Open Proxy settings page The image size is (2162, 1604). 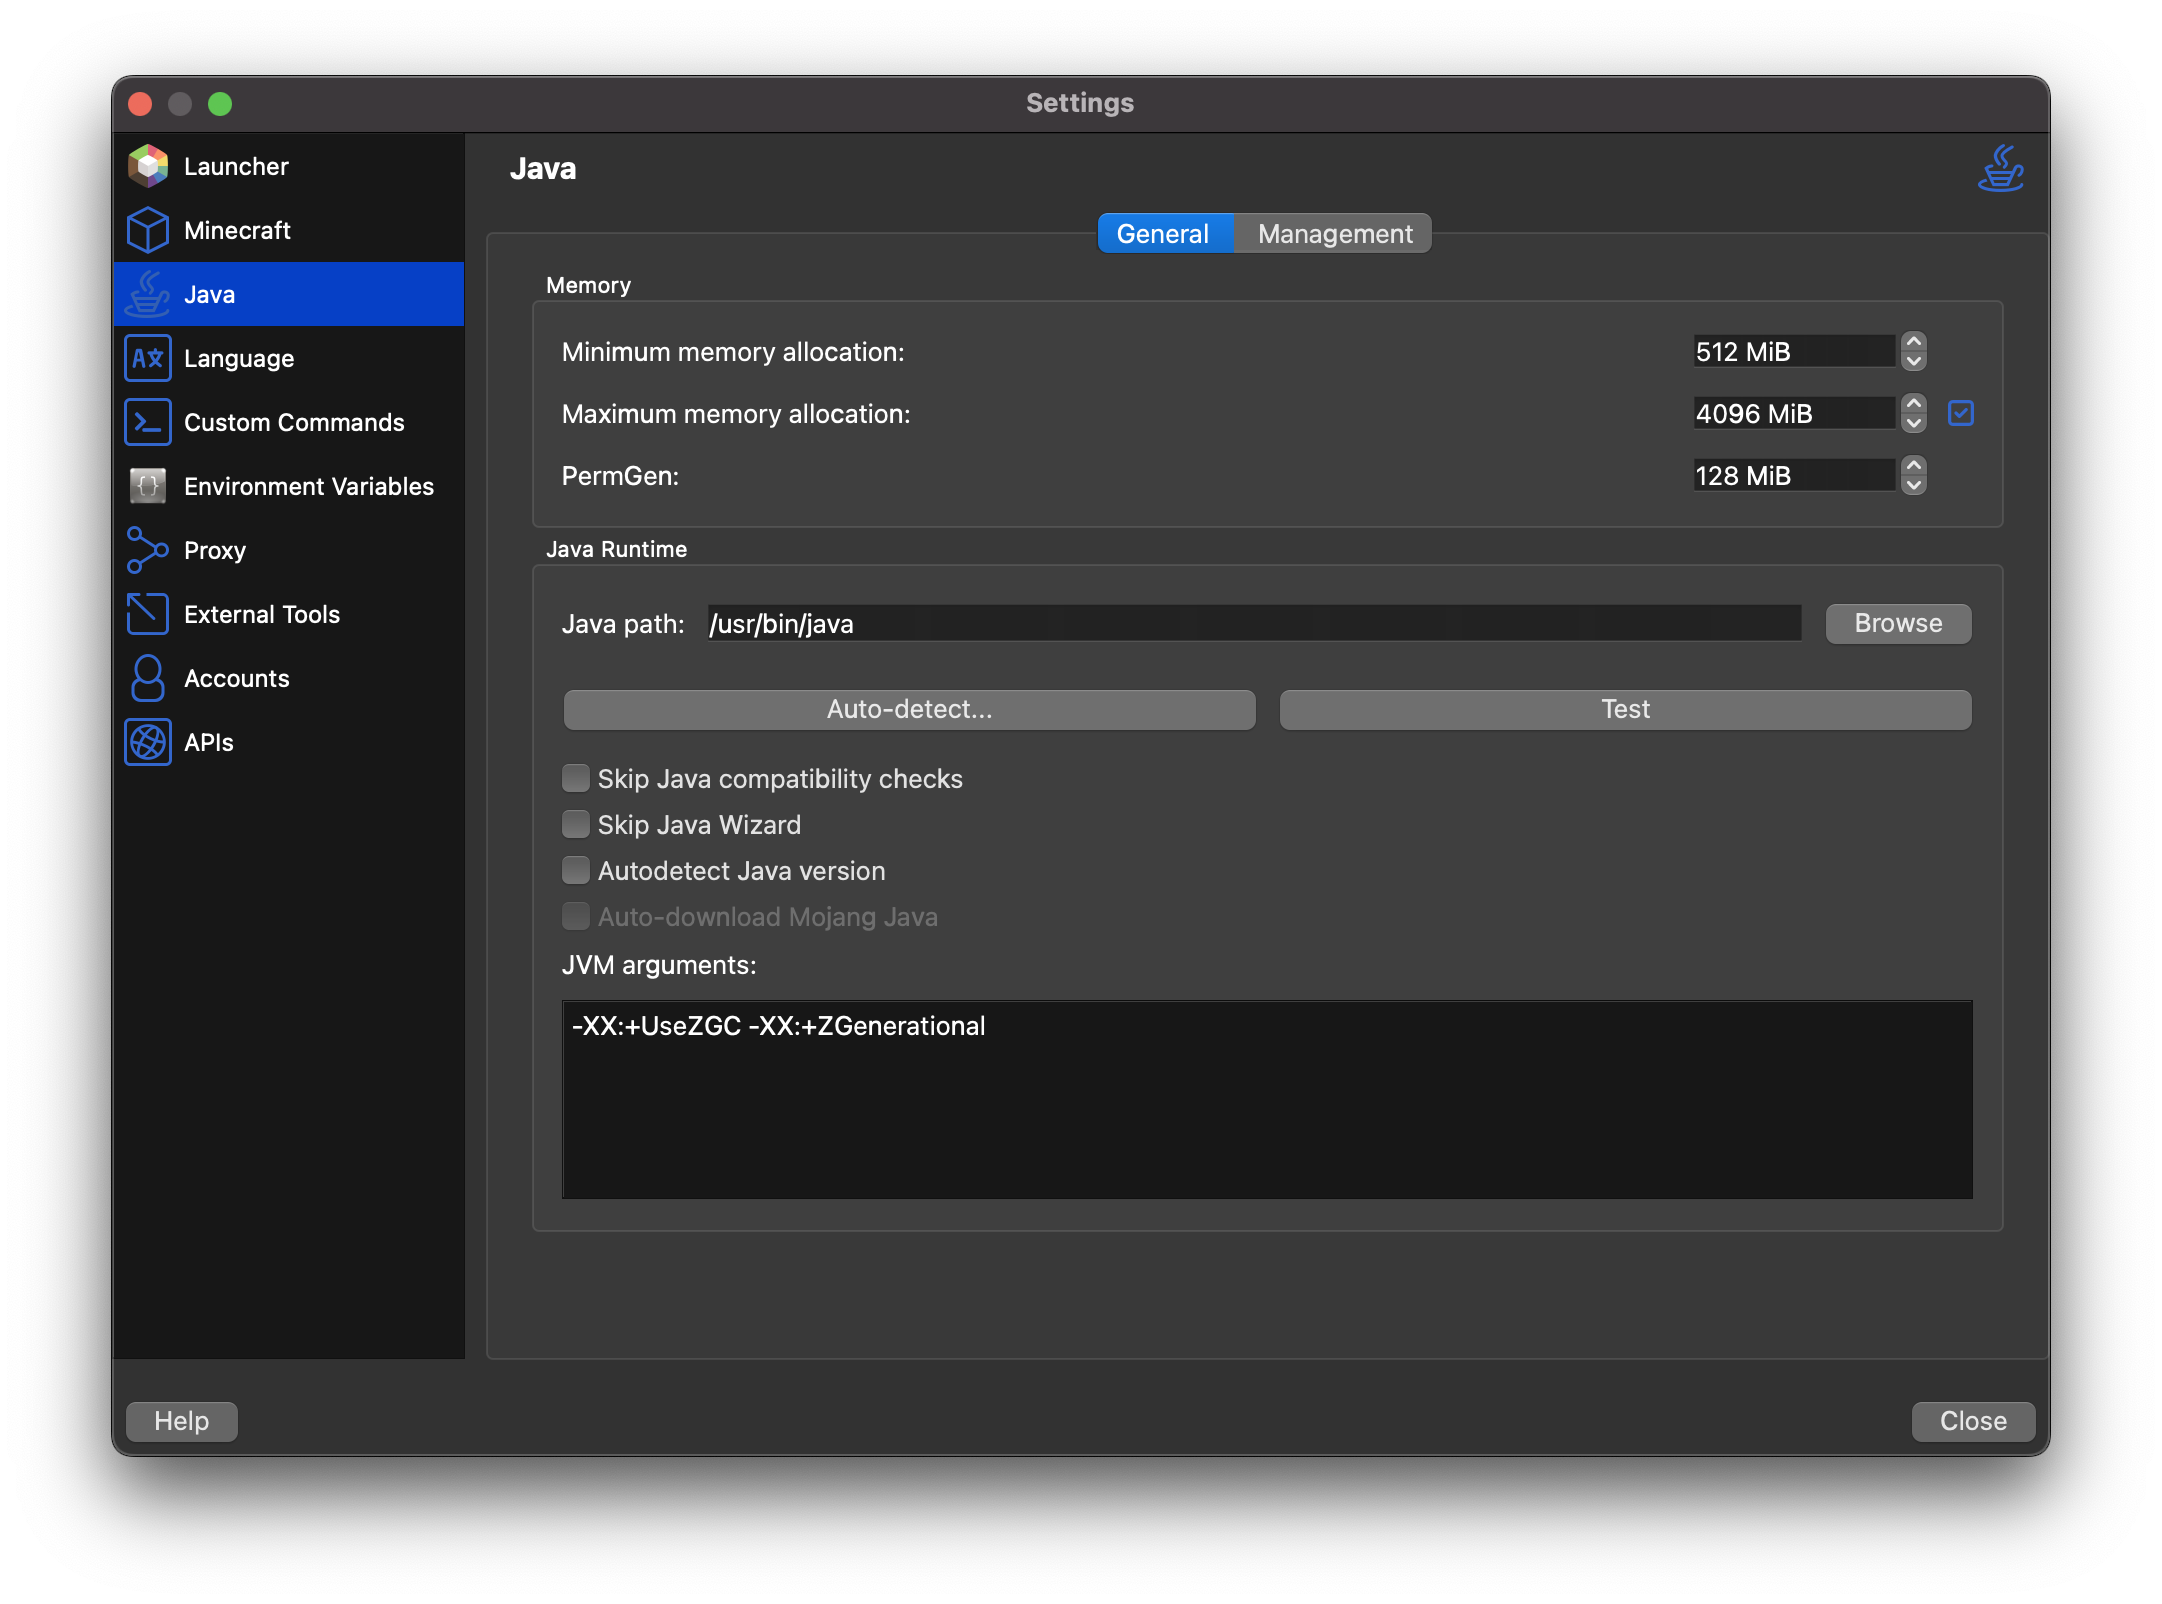coord(288,550)
